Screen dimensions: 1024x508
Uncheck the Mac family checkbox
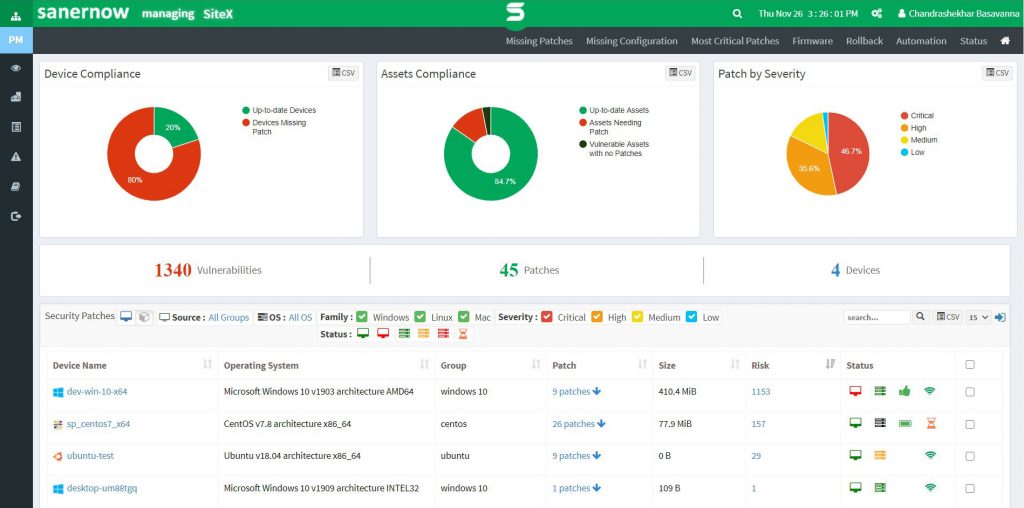point(464,317)
